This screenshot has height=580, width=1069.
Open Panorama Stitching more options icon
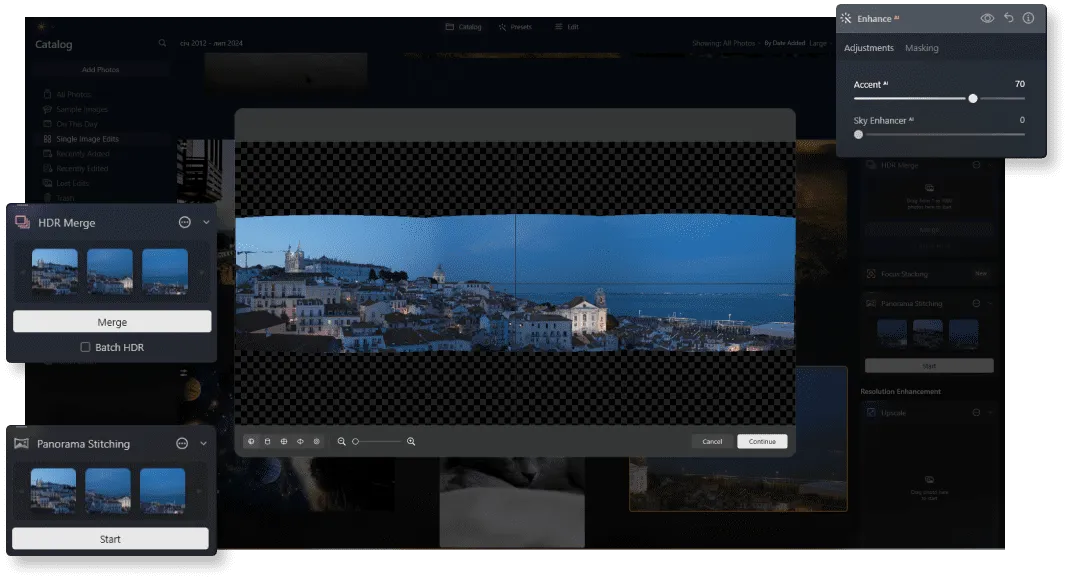(x=182, y=443)
